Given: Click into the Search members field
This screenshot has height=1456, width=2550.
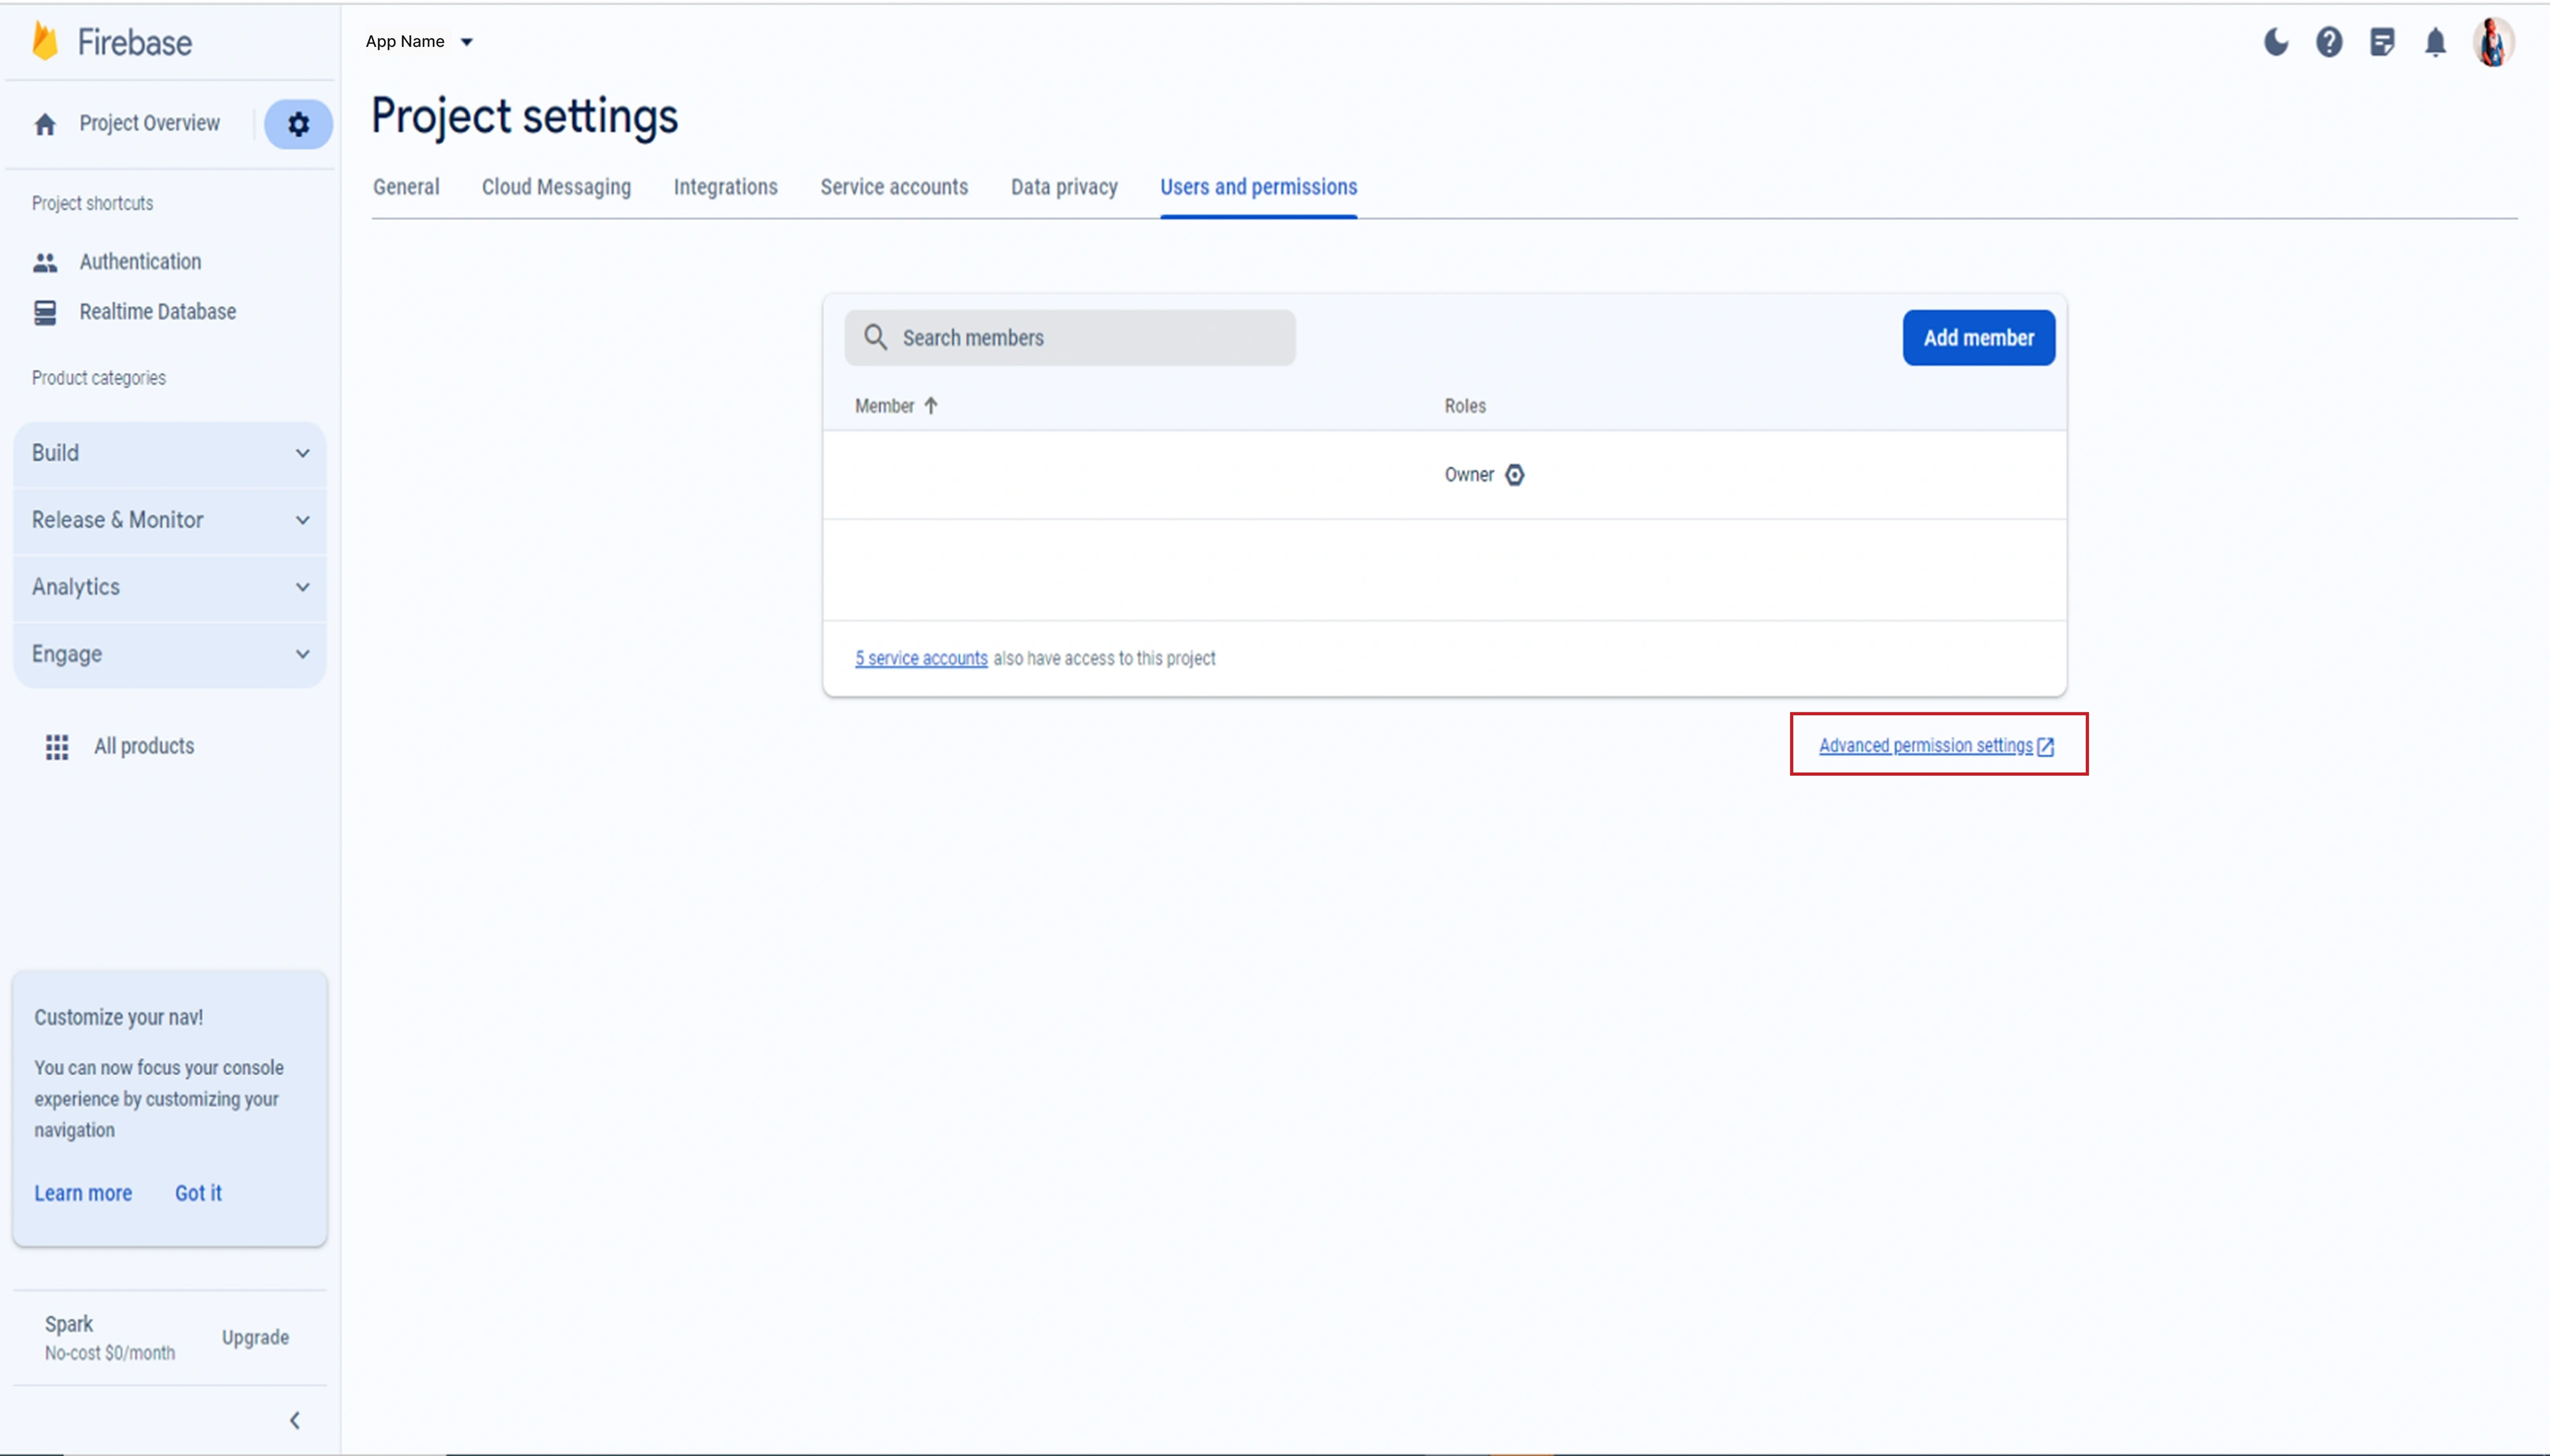Looking at the screenshot, I should (1070, 338).
